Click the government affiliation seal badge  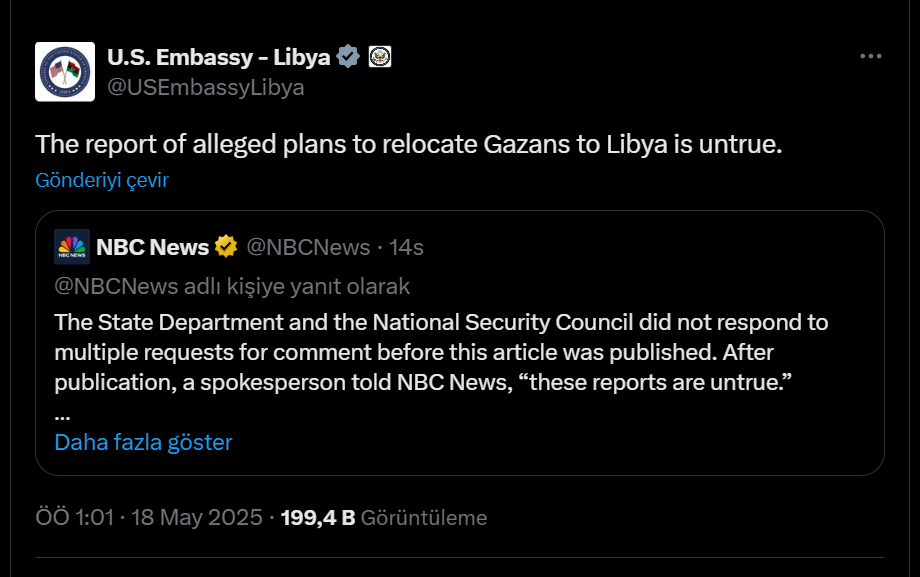coord(380,57)
